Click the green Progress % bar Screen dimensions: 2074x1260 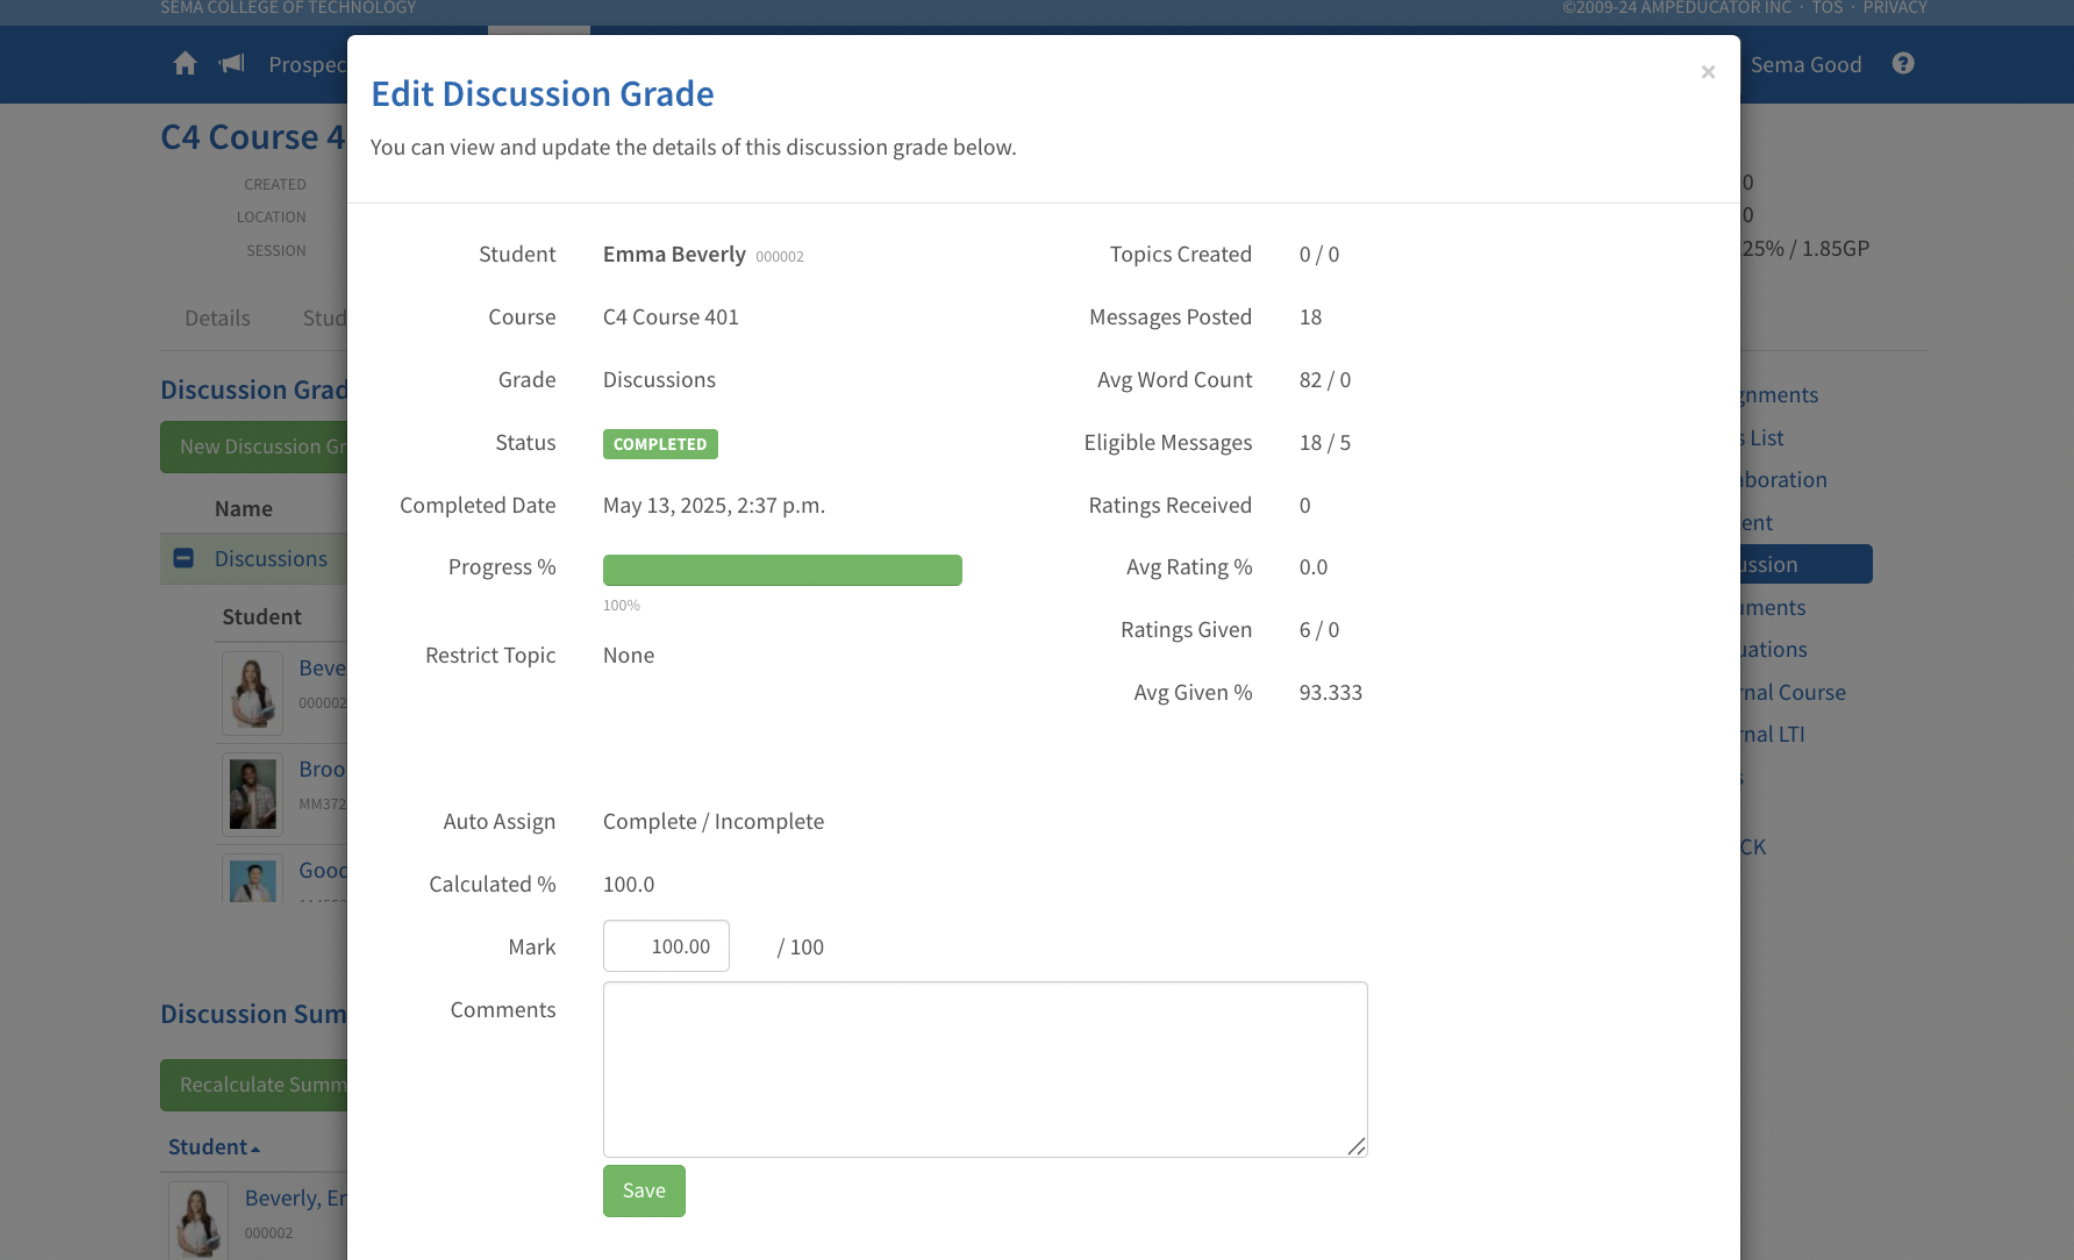[x=782, y=570]
